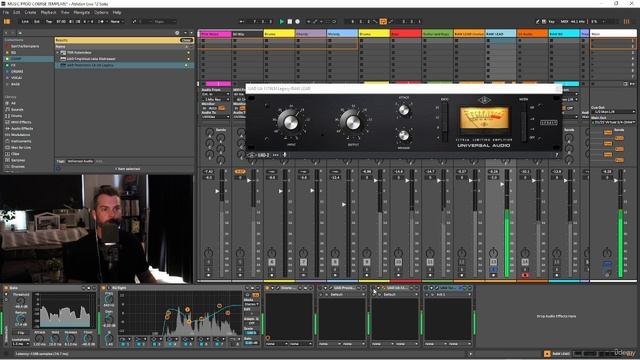Open the File menu
Screen dimensions: 640x360
click(6, 12)
